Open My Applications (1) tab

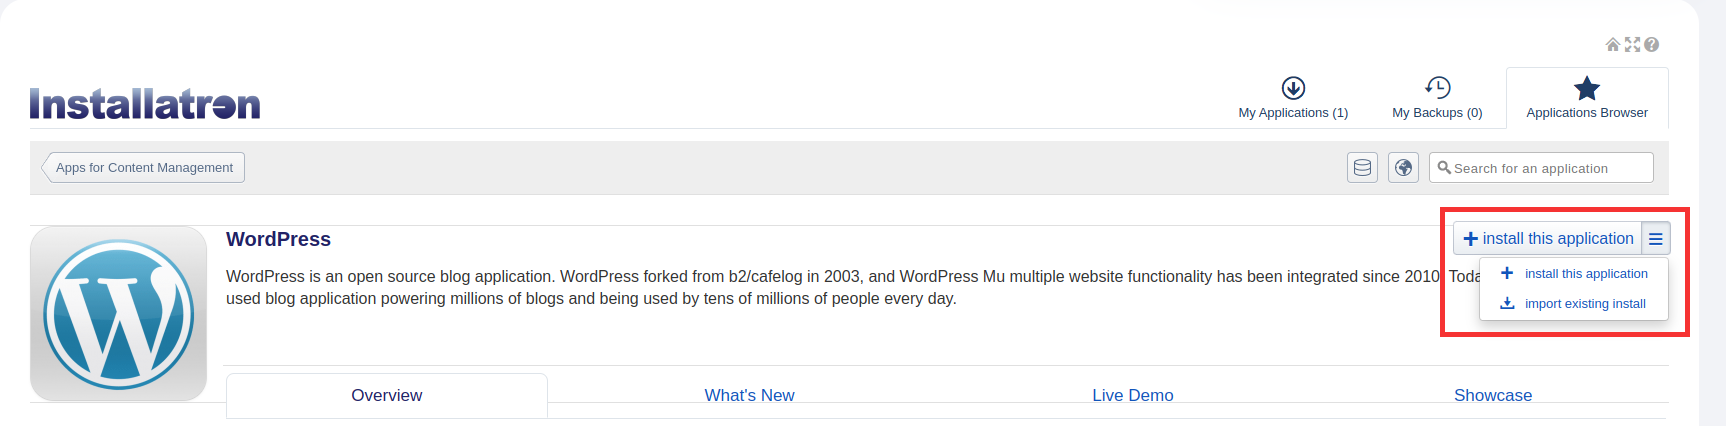coord(1293,98)
